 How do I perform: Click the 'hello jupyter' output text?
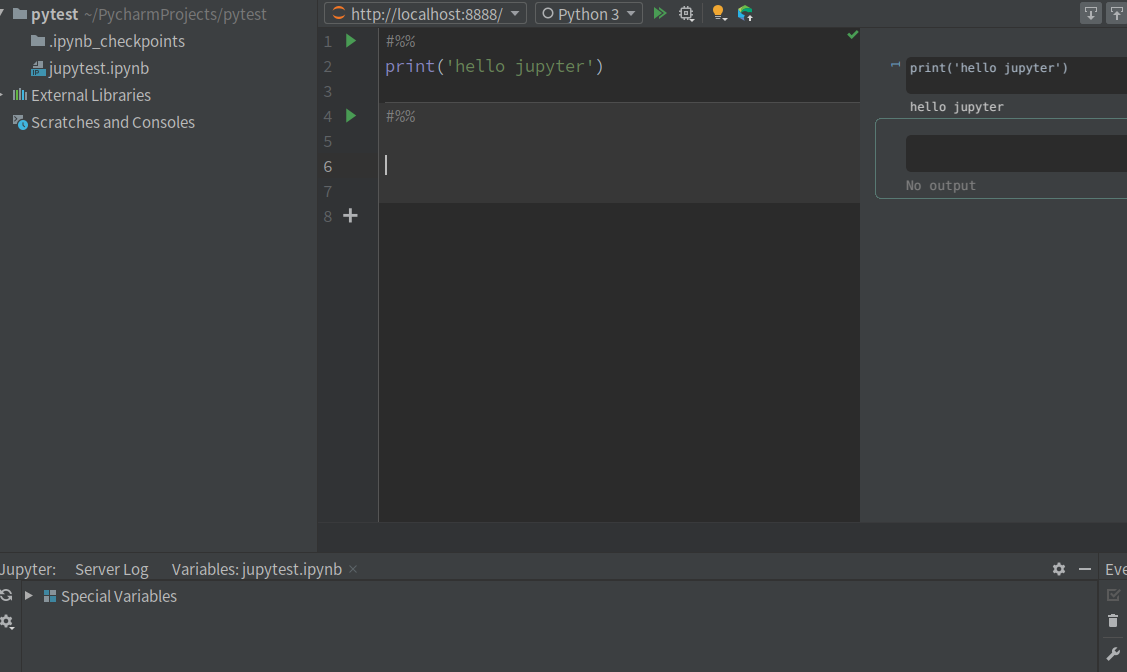tap(957, 106)
